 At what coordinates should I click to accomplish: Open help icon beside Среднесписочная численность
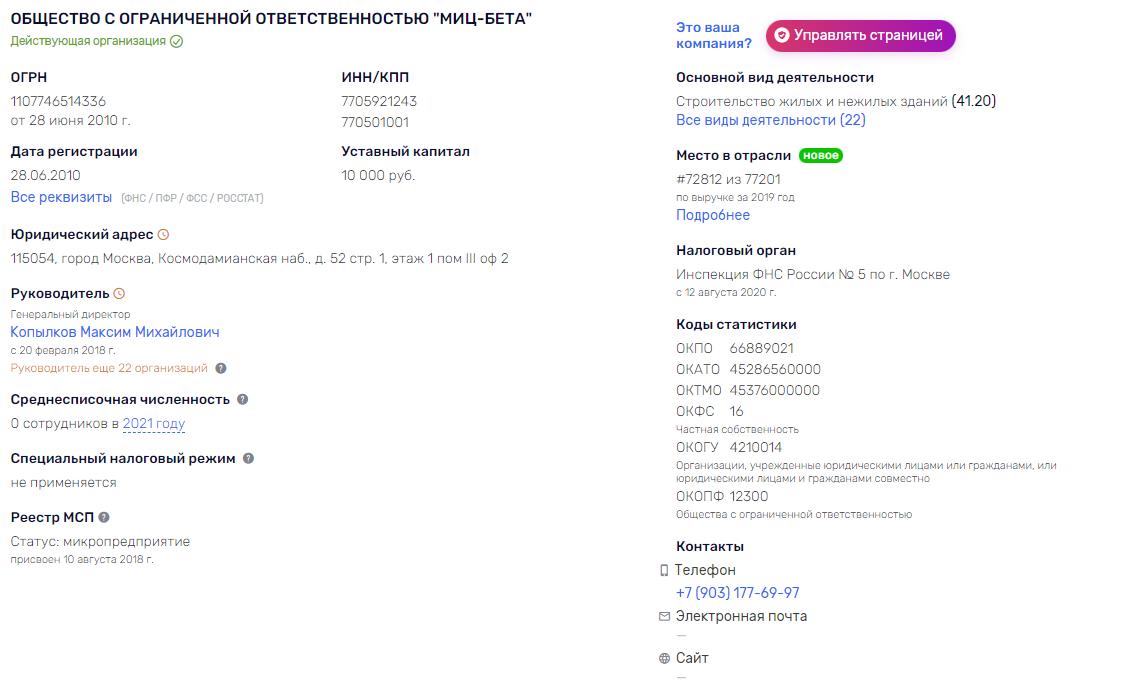pyautogui.click(x=243, y=400)
